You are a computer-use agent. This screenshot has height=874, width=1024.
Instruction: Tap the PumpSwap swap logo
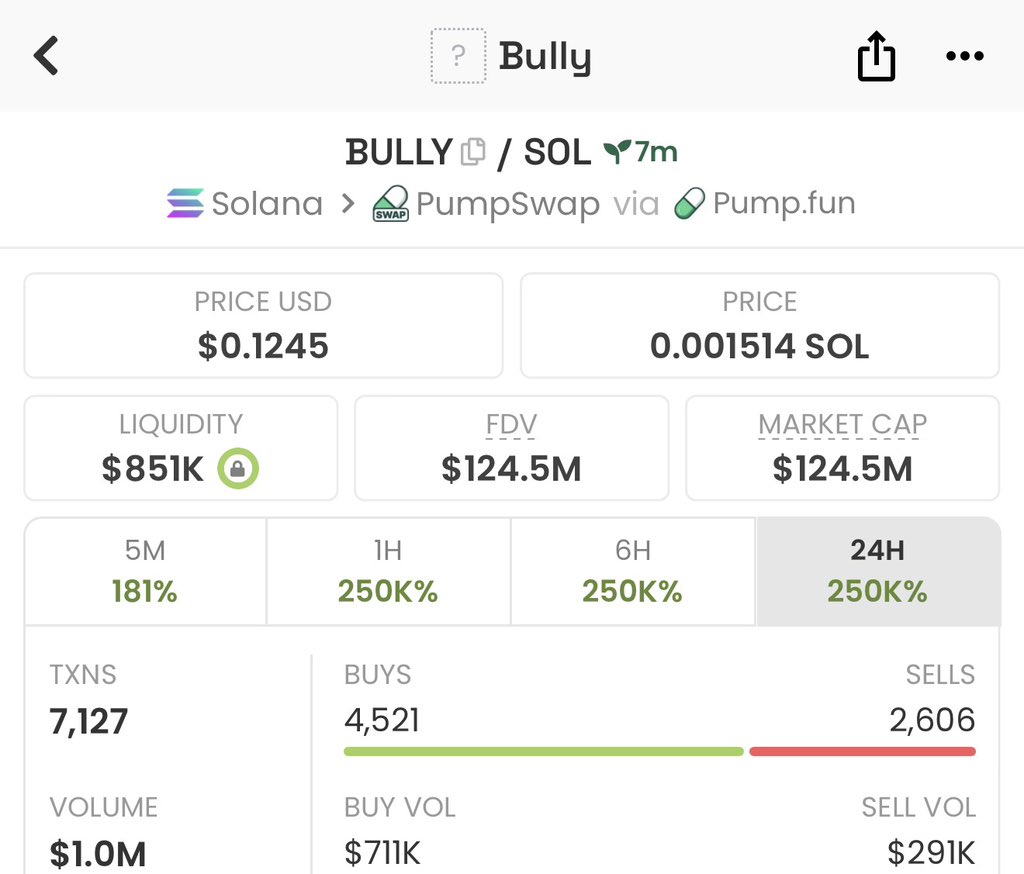391,204
